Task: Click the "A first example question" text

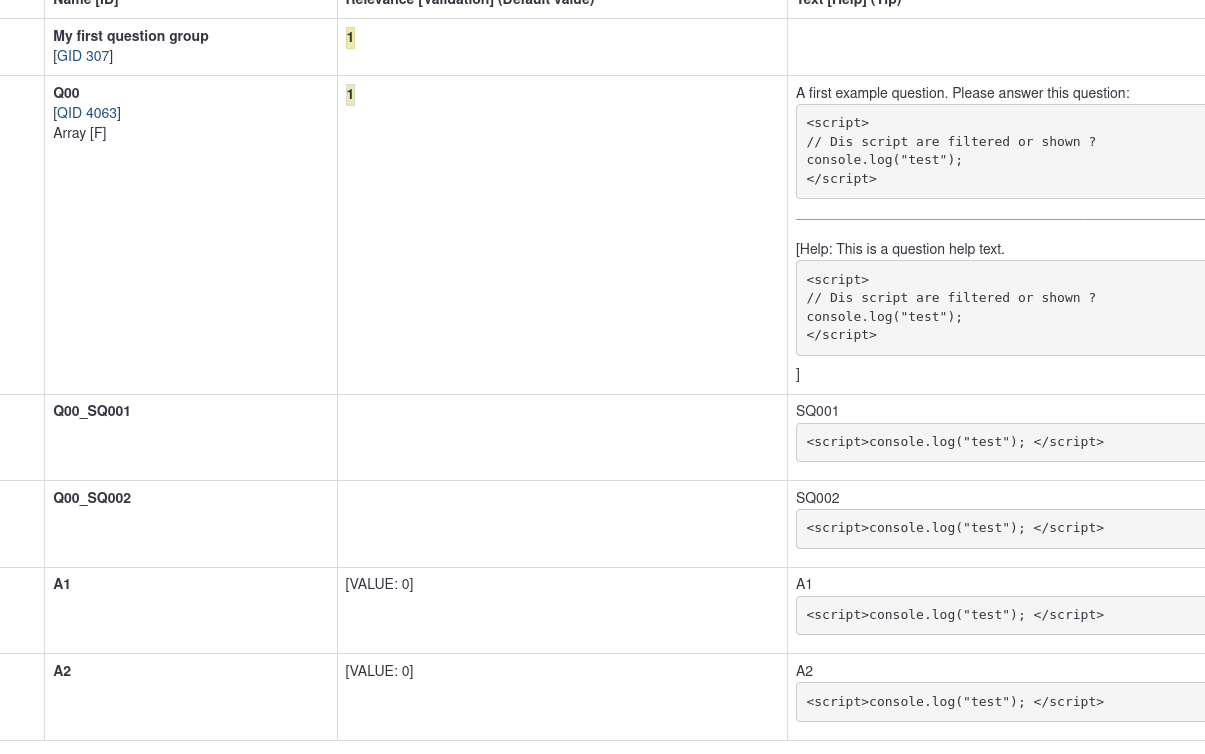Action: (962, 94)
